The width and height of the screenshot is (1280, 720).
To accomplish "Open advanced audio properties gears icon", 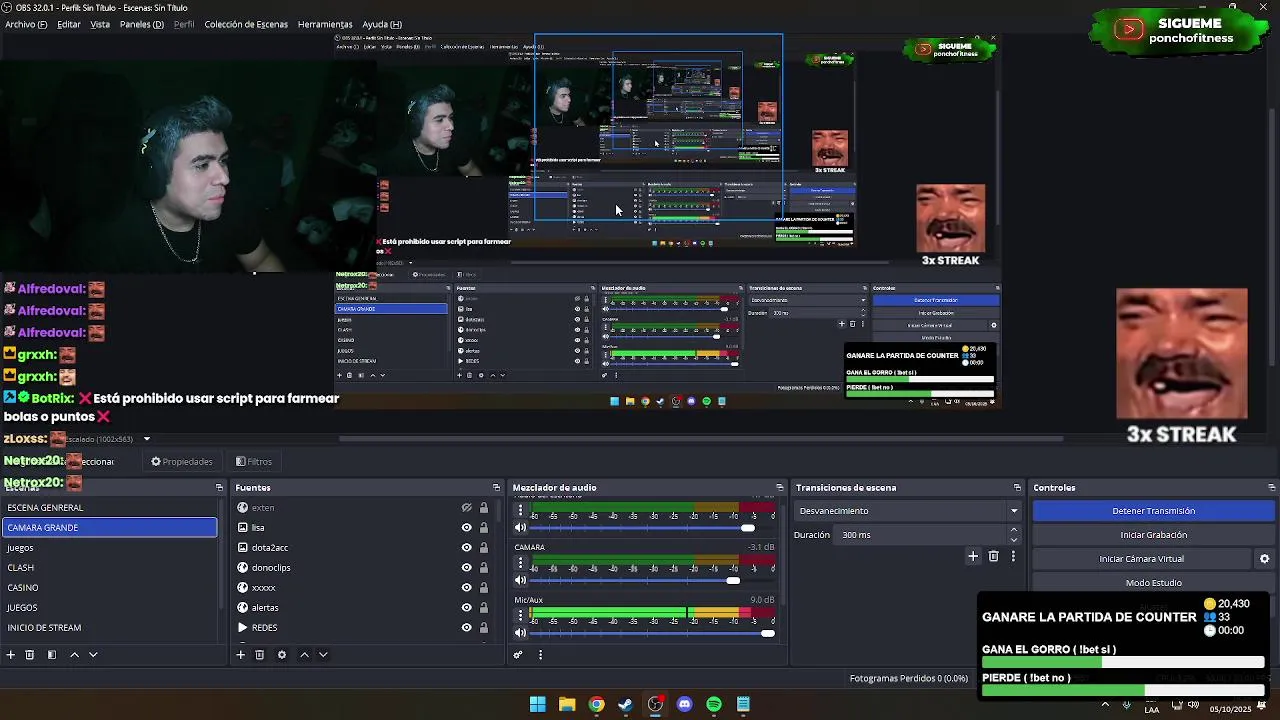I will pos(518,655).
